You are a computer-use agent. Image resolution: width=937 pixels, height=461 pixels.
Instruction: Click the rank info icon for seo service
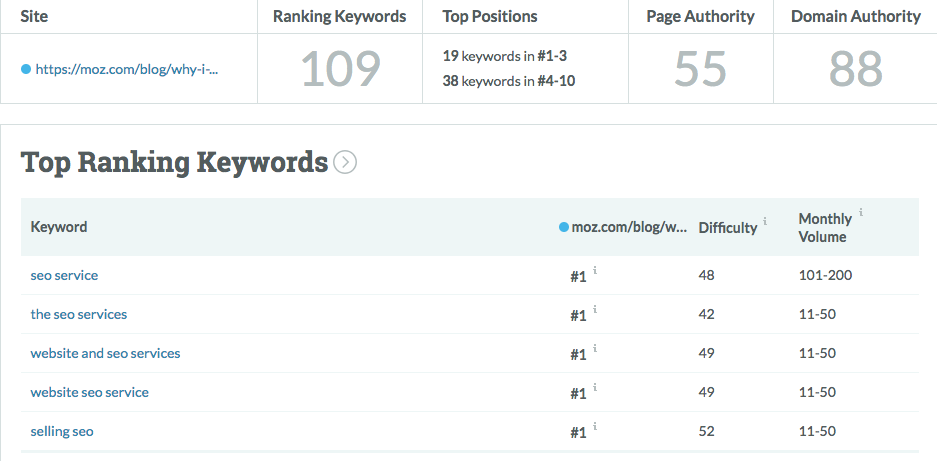click(x=596, y=270)
